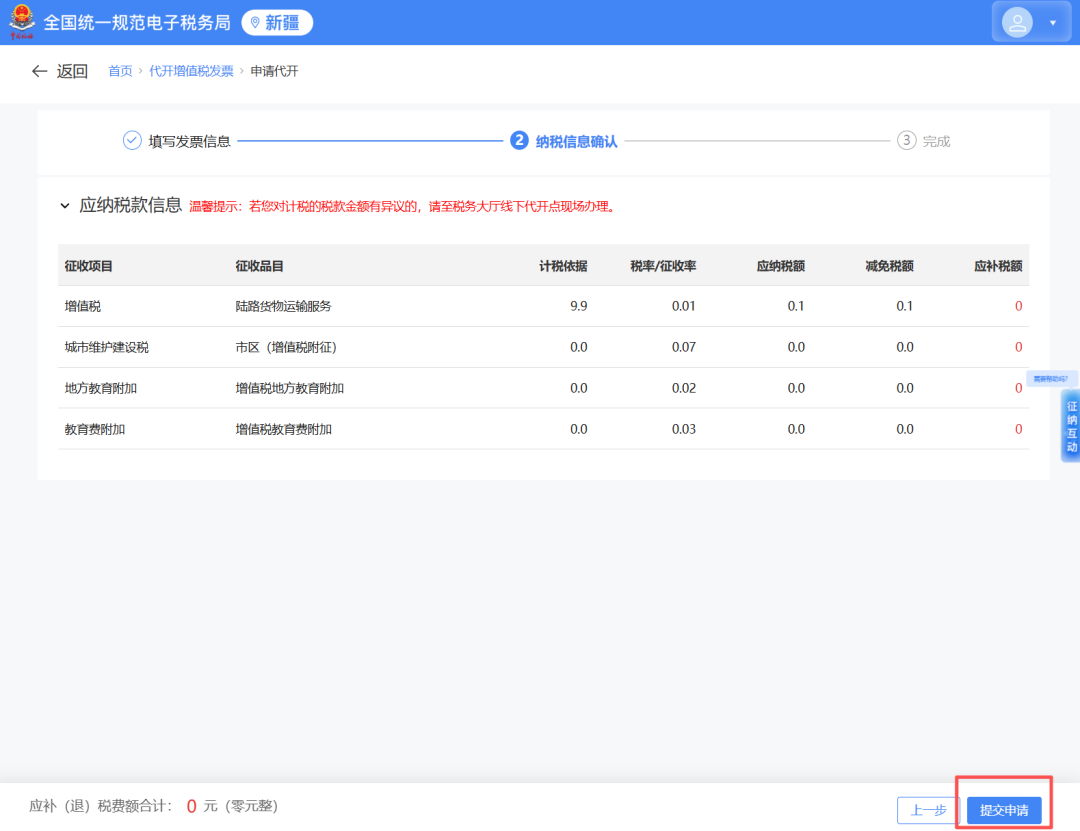Select the 城市维护建设税 row cell
This screenshot has height=831, width=1080.
coord(107,347)
